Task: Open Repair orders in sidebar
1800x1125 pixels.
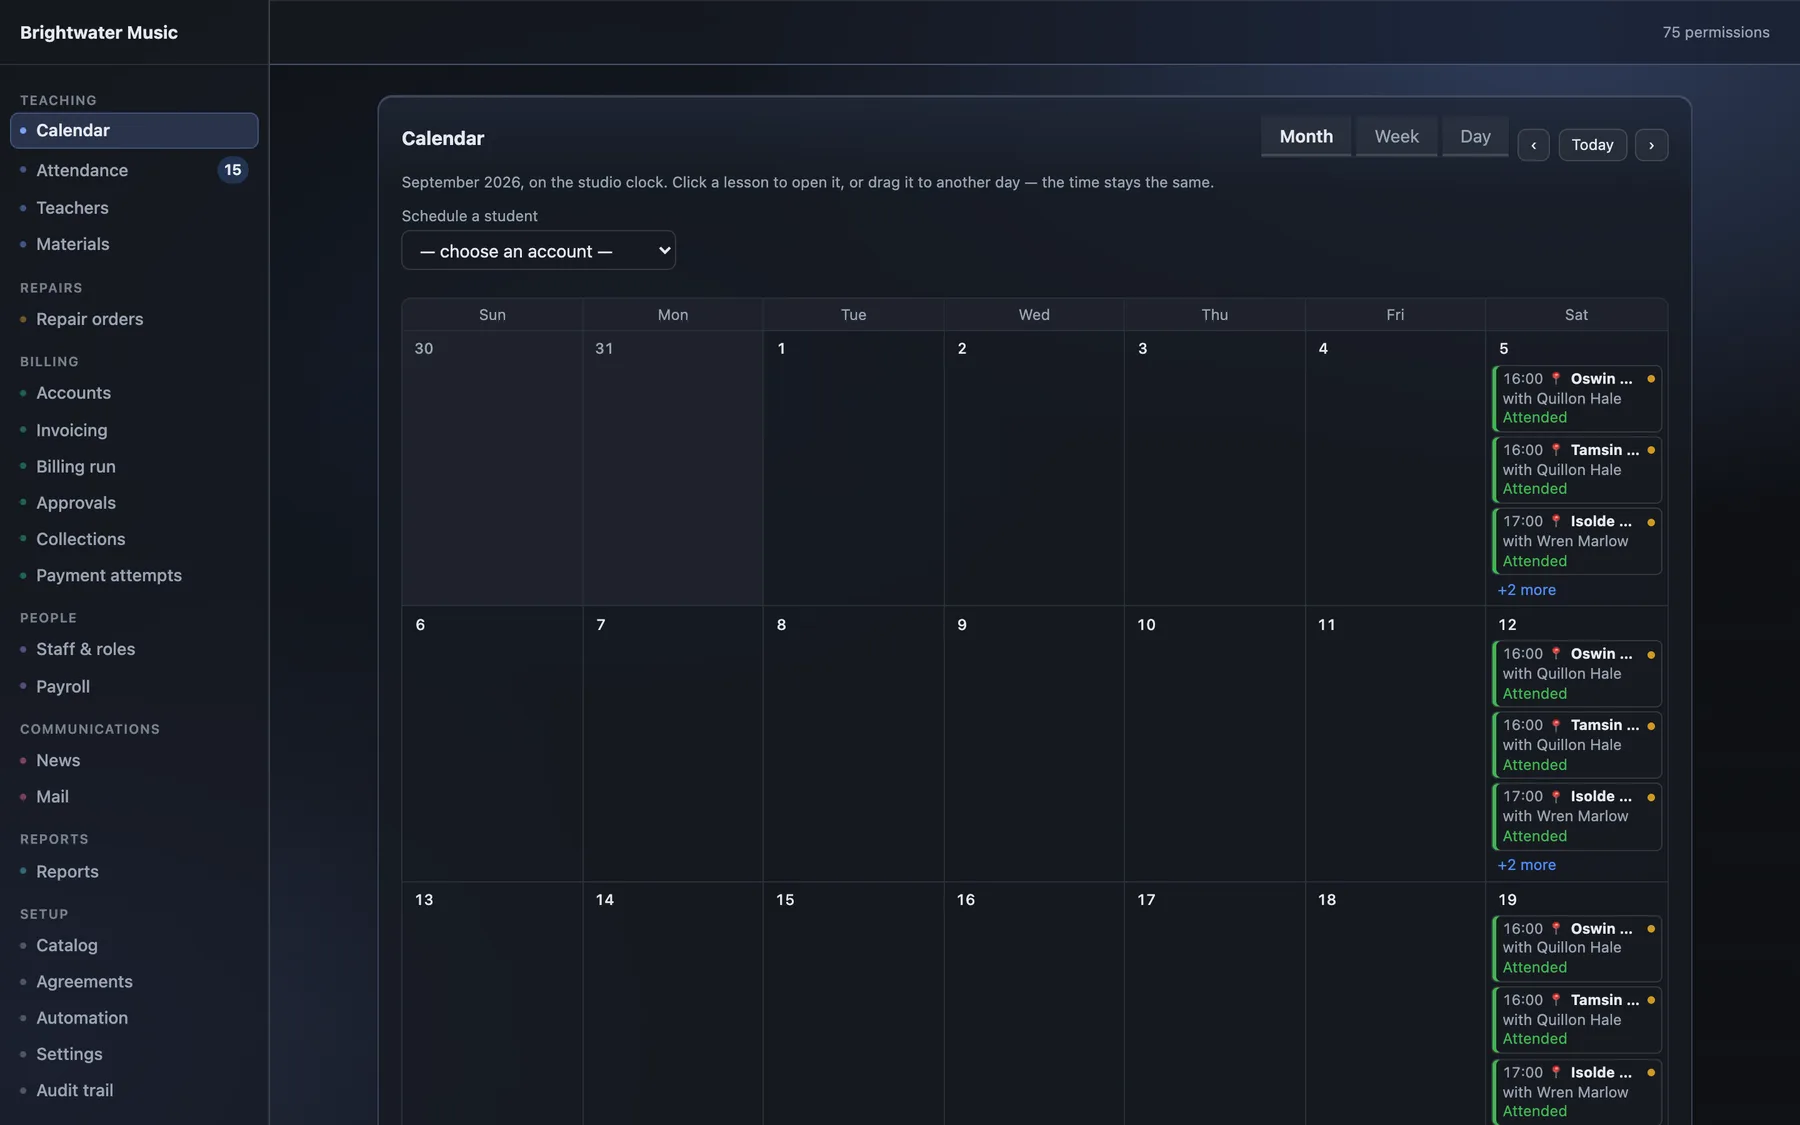Action: point(134,319)
